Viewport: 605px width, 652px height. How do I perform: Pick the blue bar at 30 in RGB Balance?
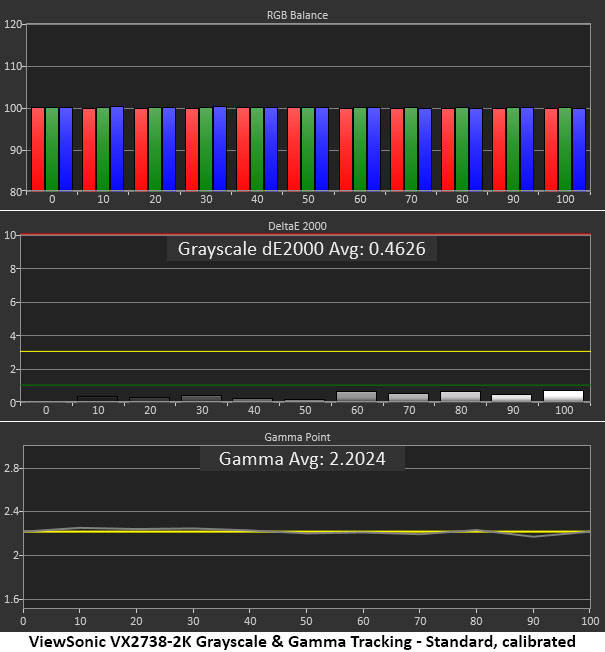click(x=220, y=149)
